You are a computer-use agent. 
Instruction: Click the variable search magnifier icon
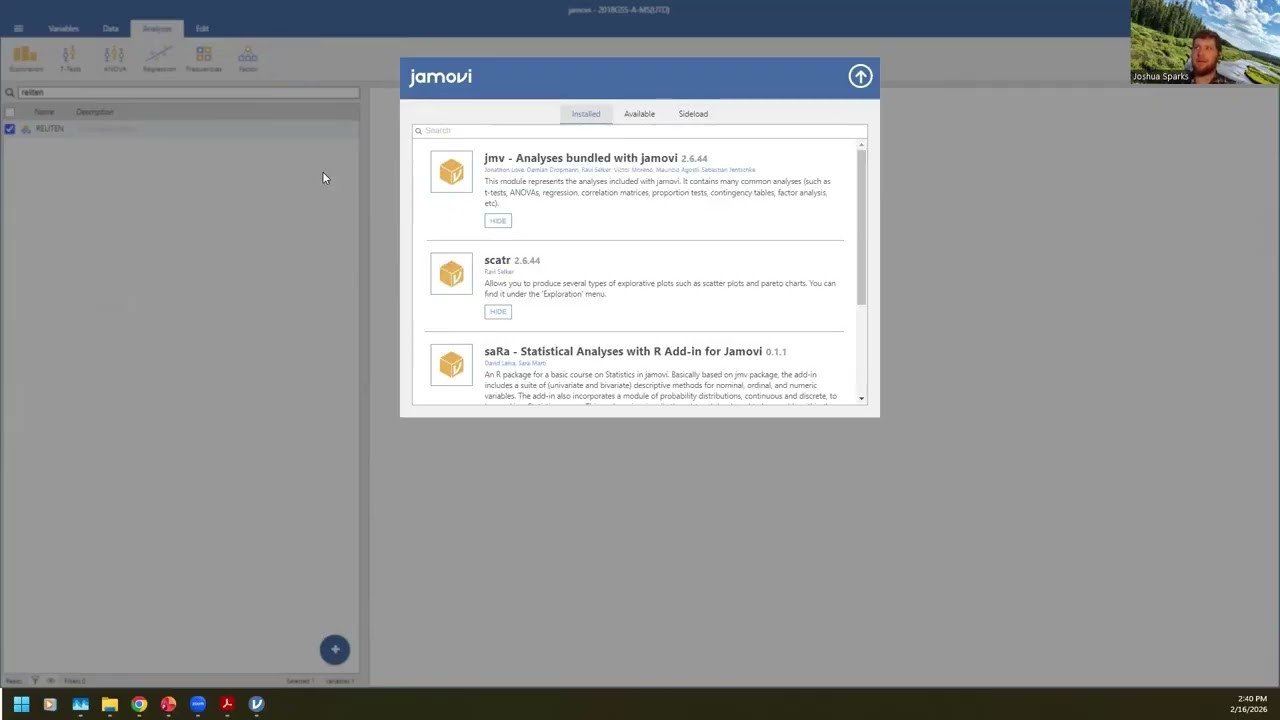(10, 92)
